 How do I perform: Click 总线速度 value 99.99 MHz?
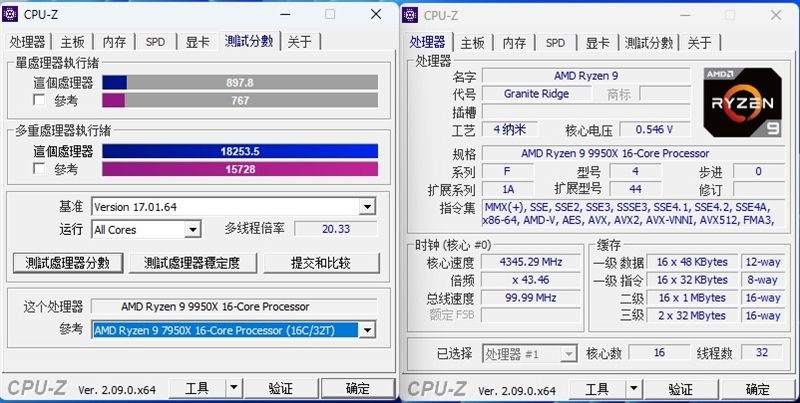[x=531, y=297]
